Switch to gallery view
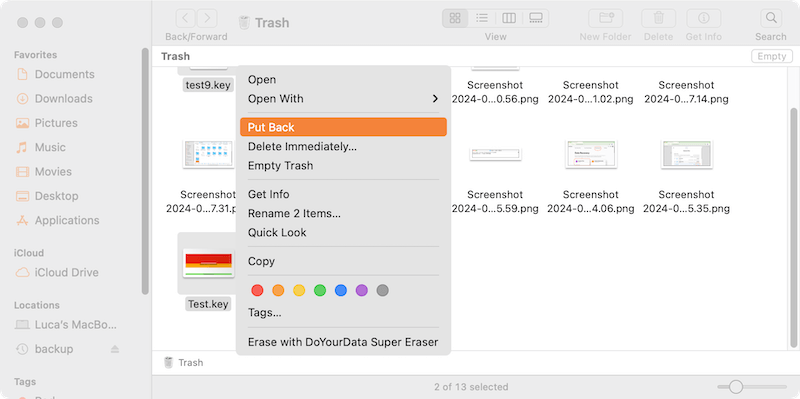 click(x=536, y=19)
